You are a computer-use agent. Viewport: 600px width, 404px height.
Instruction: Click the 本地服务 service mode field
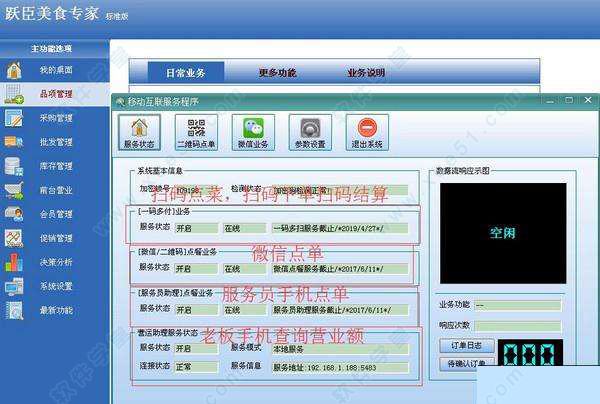pos(340,349)
